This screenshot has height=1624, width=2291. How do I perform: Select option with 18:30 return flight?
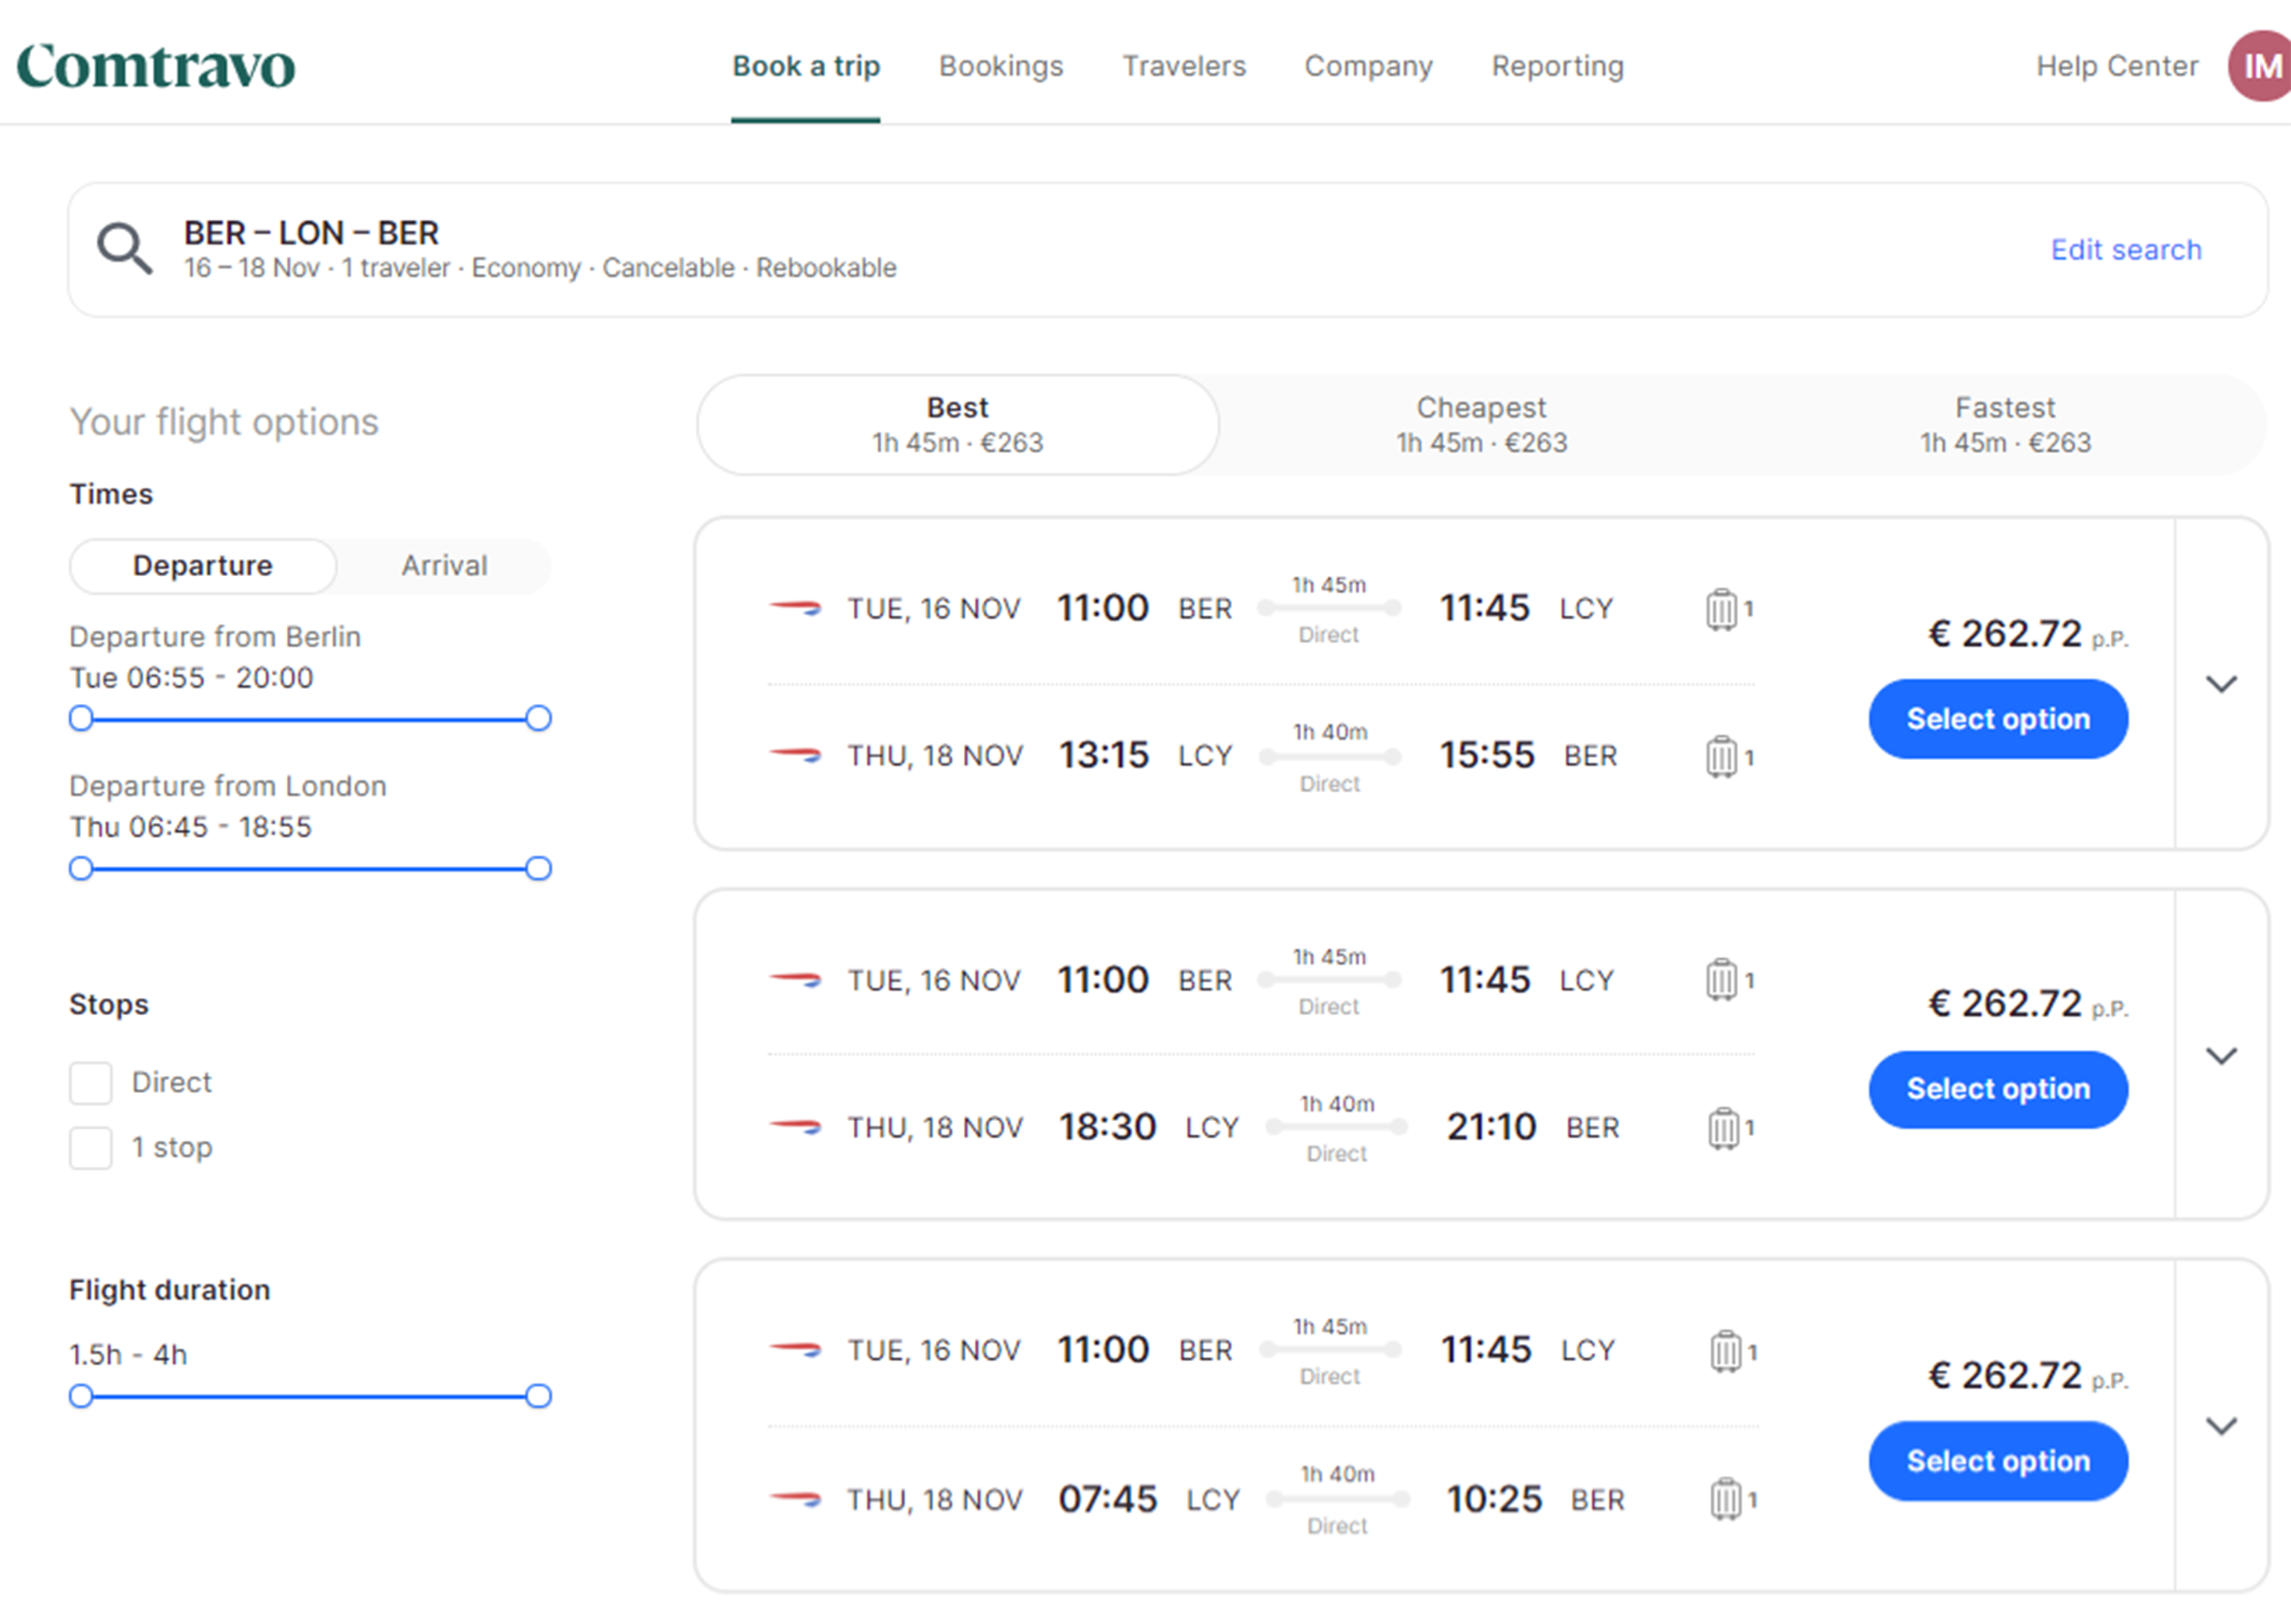tap(1998, 1089)
